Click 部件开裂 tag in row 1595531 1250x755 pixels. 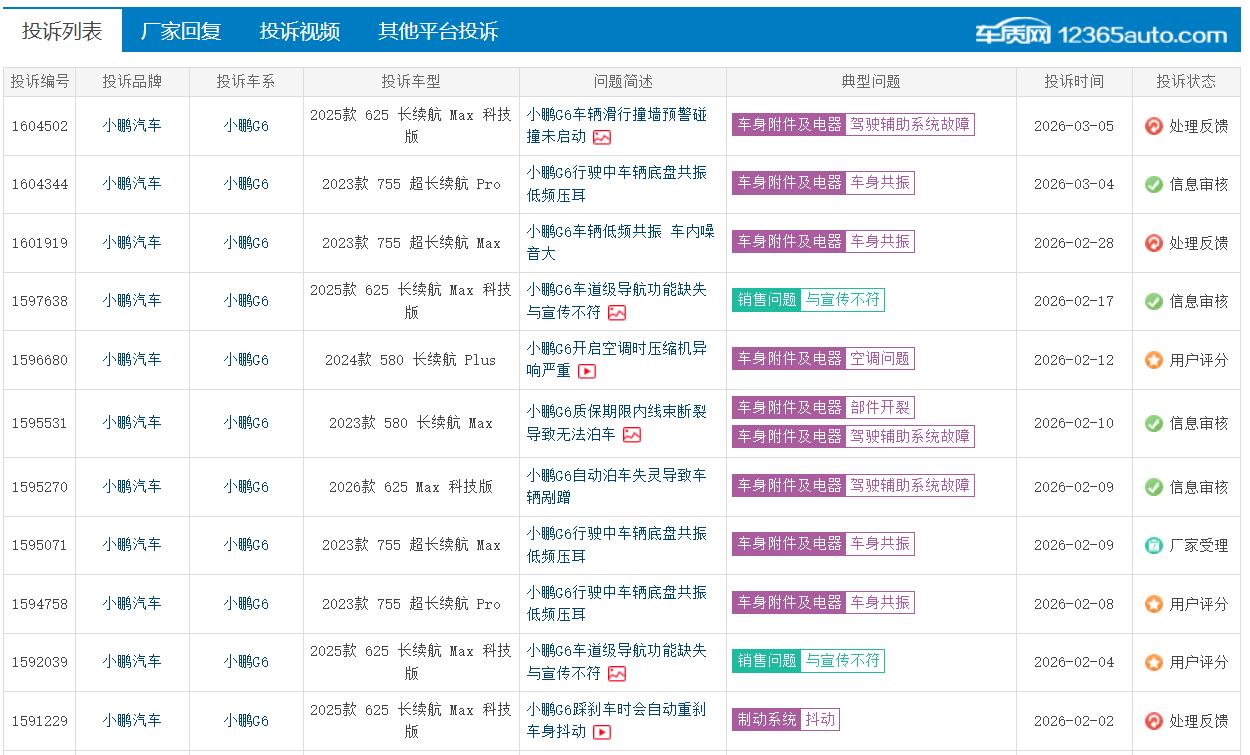[x=880, y=407]
